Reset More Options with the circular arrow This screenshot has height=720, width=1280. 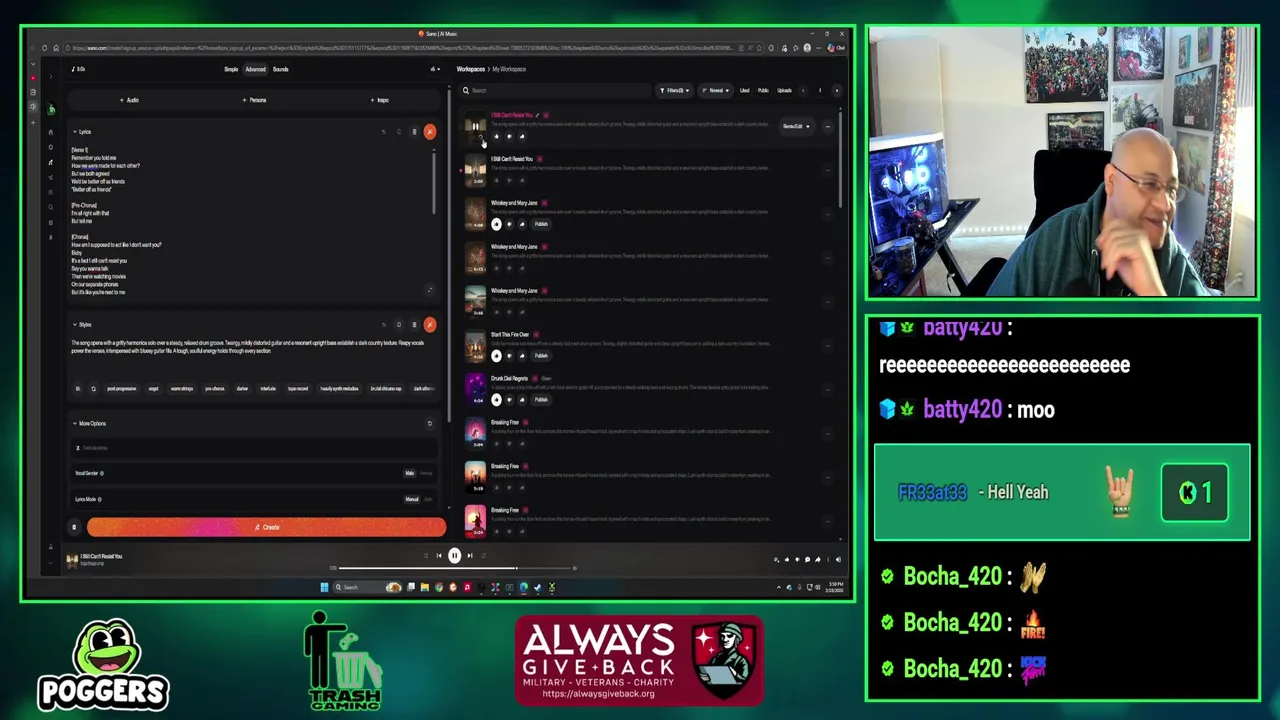pyautogui.click(x=430, y=423)
